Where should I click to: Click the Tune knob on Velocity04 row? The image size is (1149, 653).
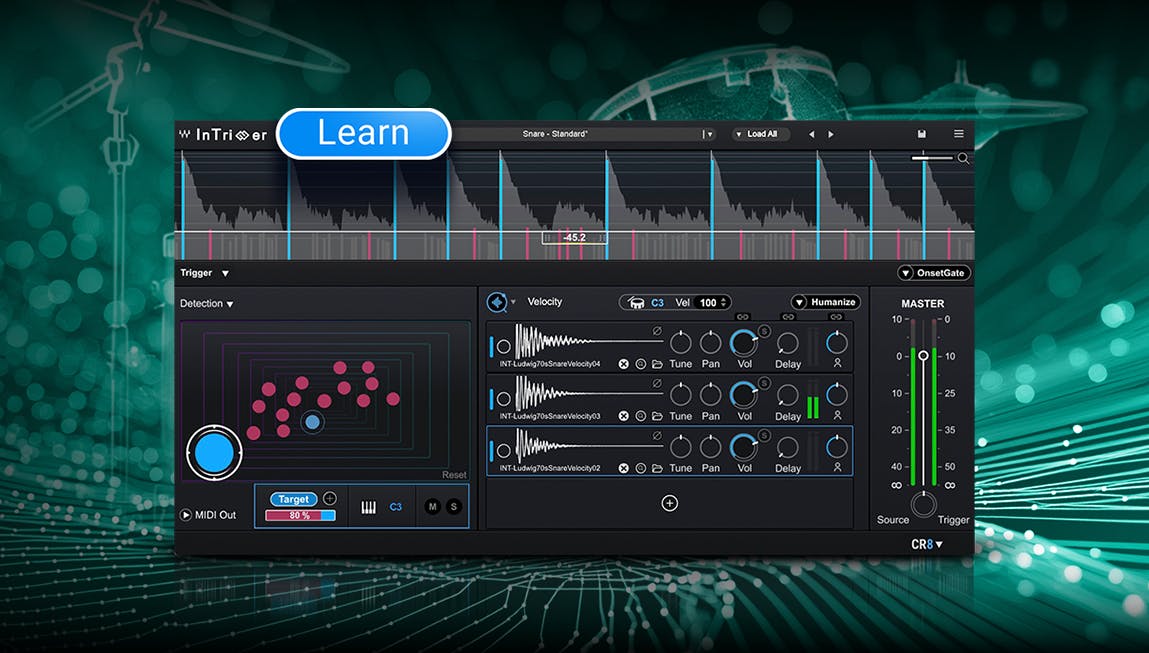681,342
